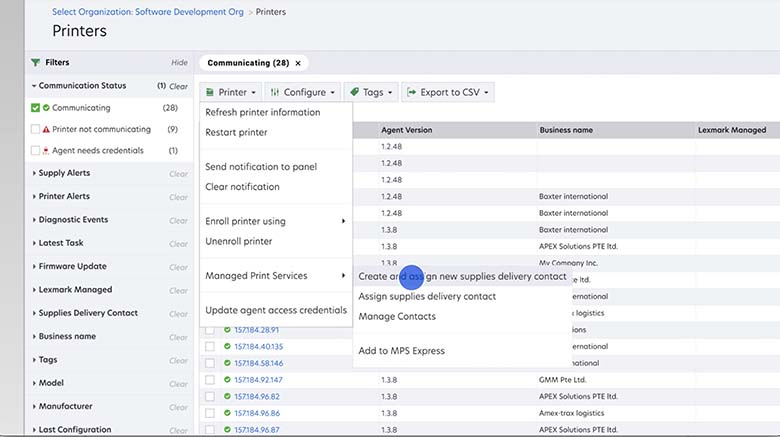The image size is (780, 437).
Task: Click the green status icon beside 157.184.28.91
Action: pyautogui.click(x=228, y=330)
